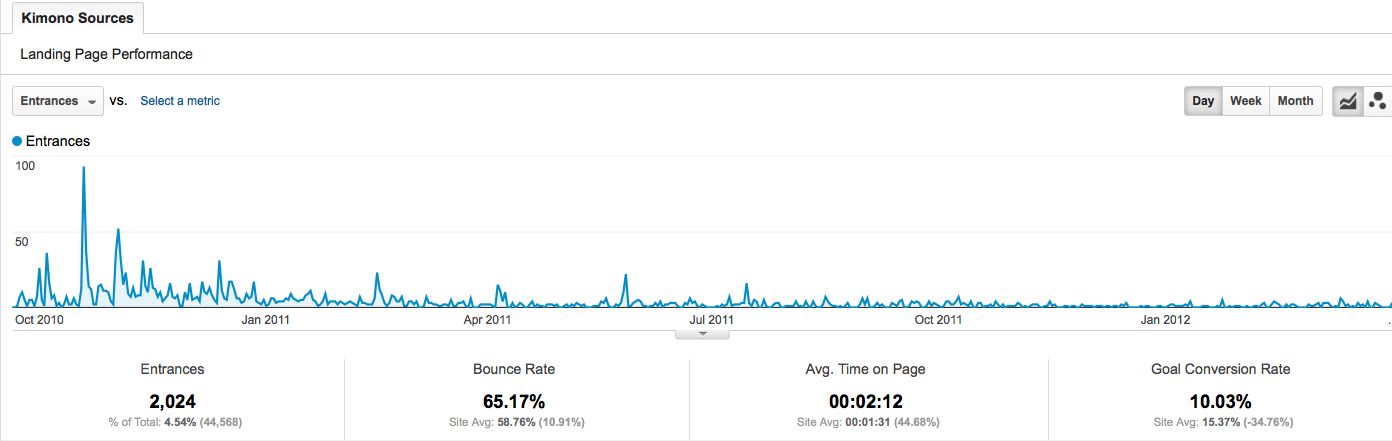Open the Entrances metric dropdown
The image size is (1392, 441).
[58, 101]
